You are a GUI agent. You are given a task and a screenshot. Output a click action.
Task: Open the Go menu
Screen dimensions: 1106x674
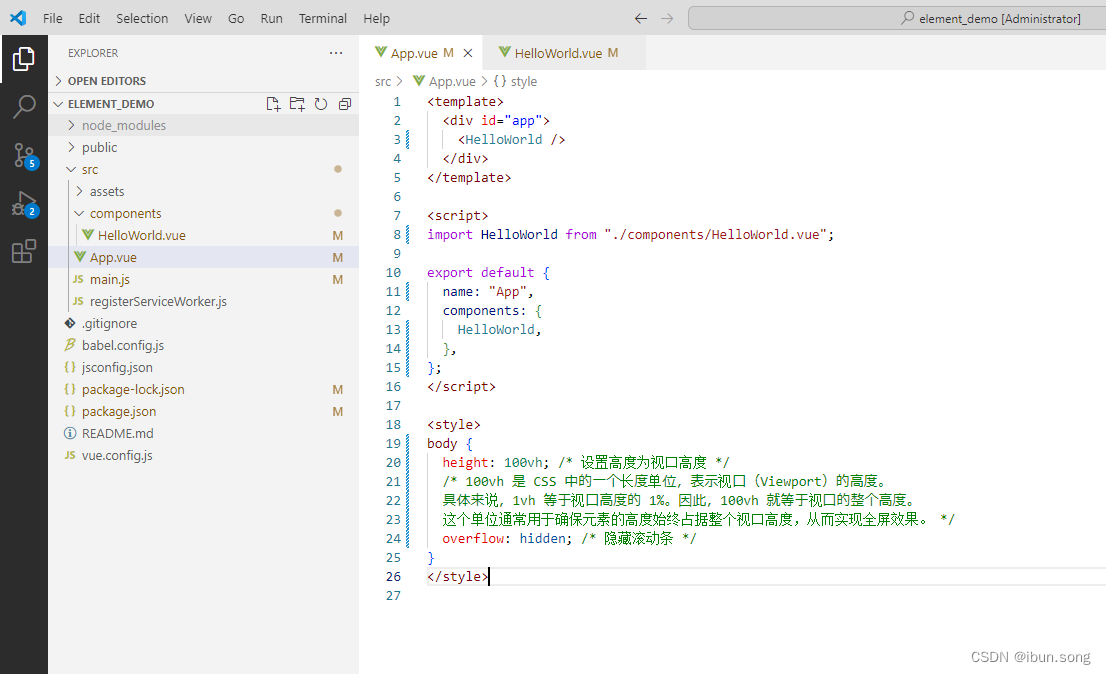point(236,18)
